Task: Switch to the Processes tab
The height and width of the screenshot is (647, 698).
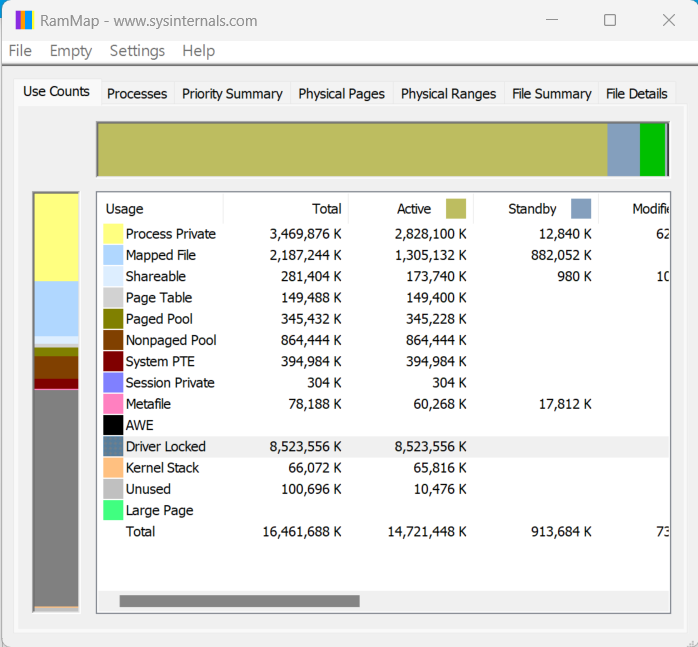Action: 137,94
